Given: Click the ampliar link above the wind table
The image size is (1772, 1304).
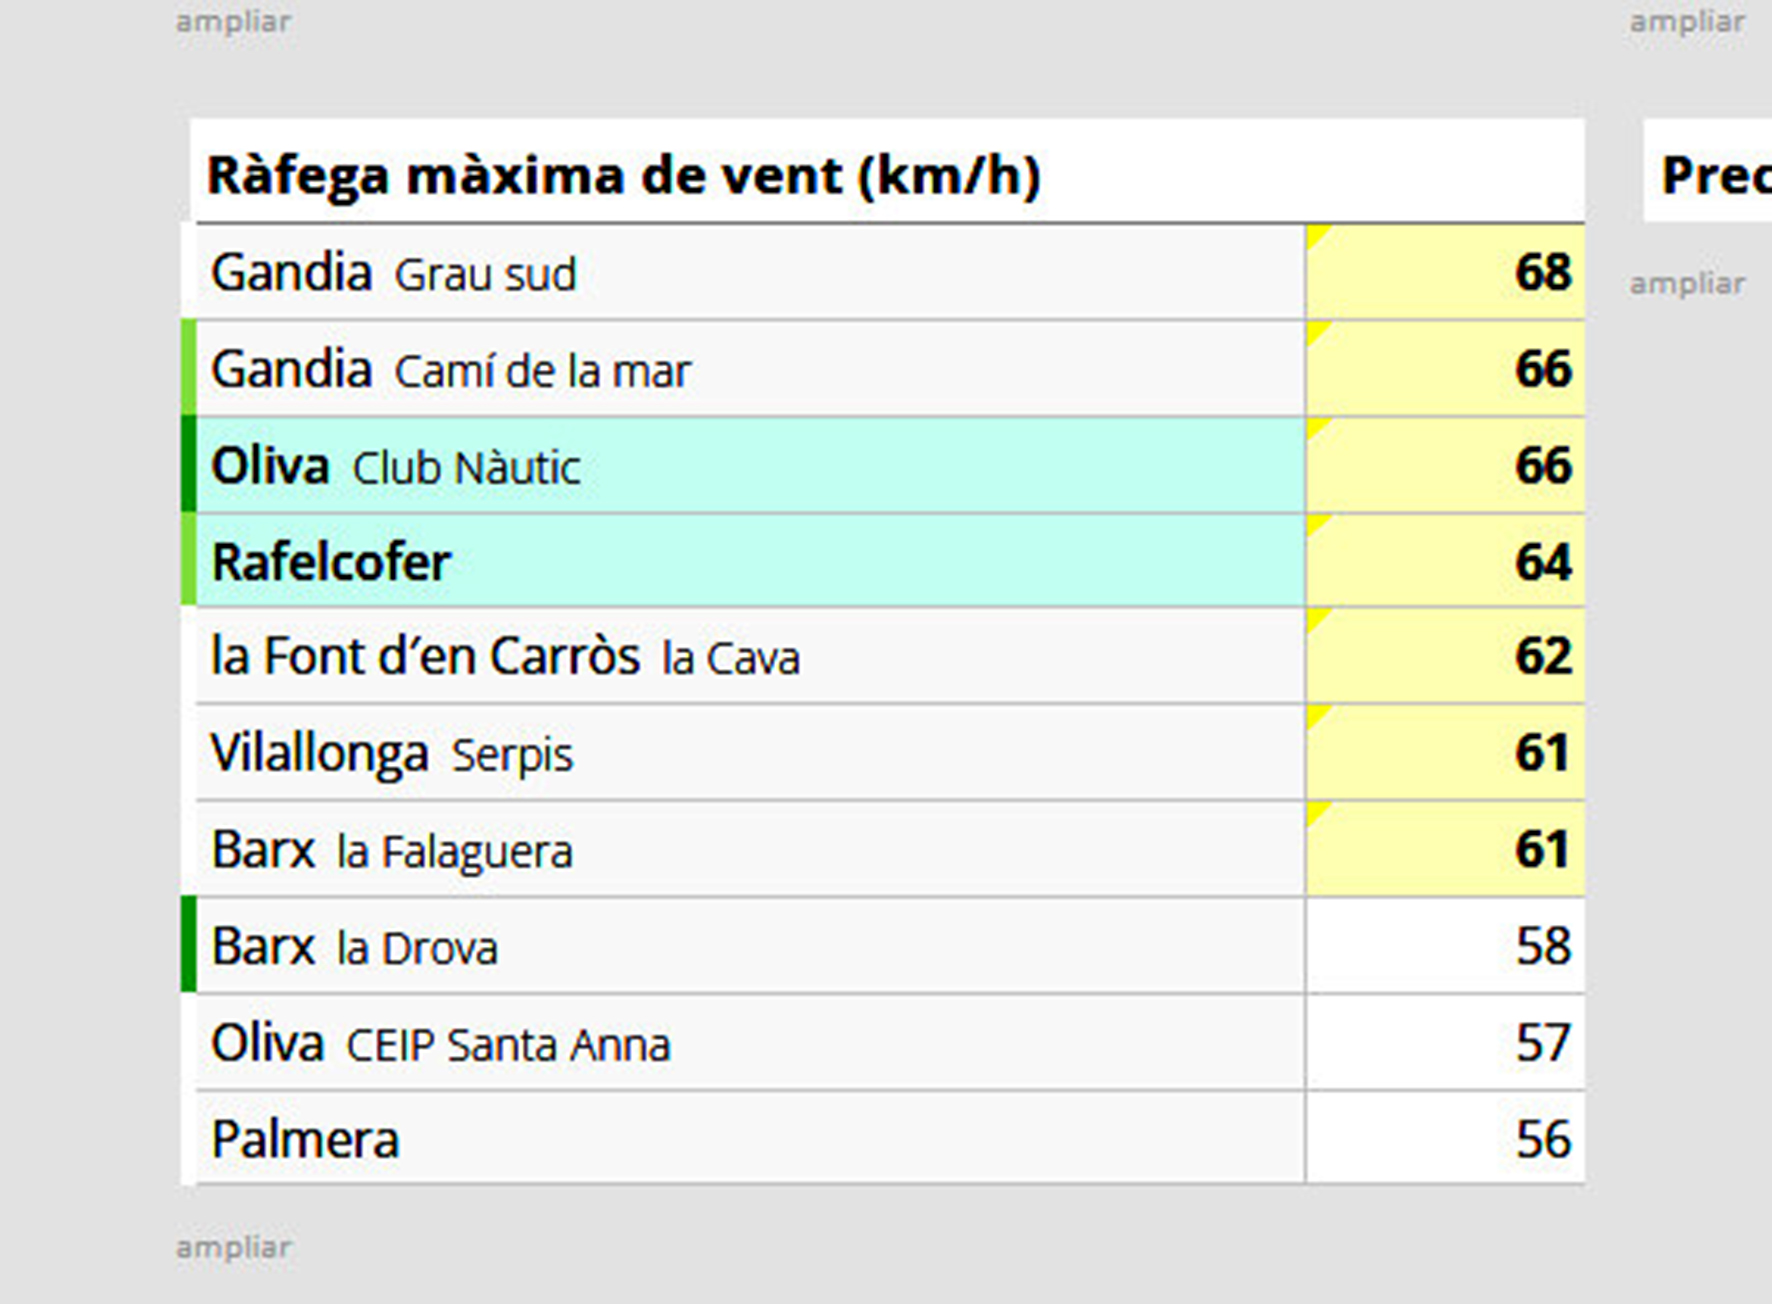Looking at the screenshot, I should 234,21.
